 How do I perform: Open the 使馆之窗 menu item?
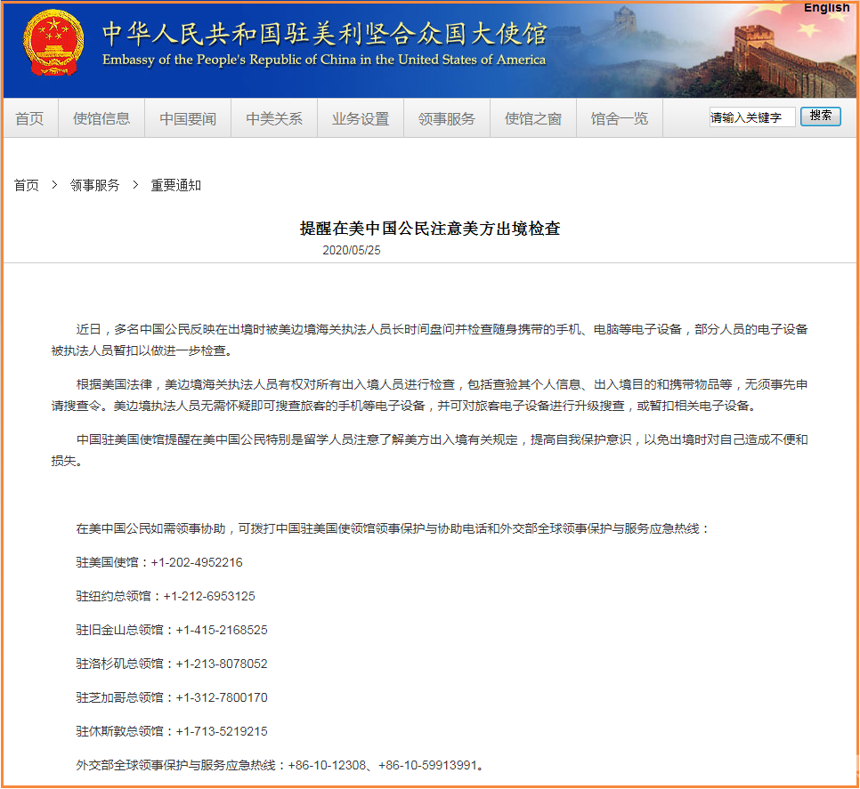click(x=533, y=118)
